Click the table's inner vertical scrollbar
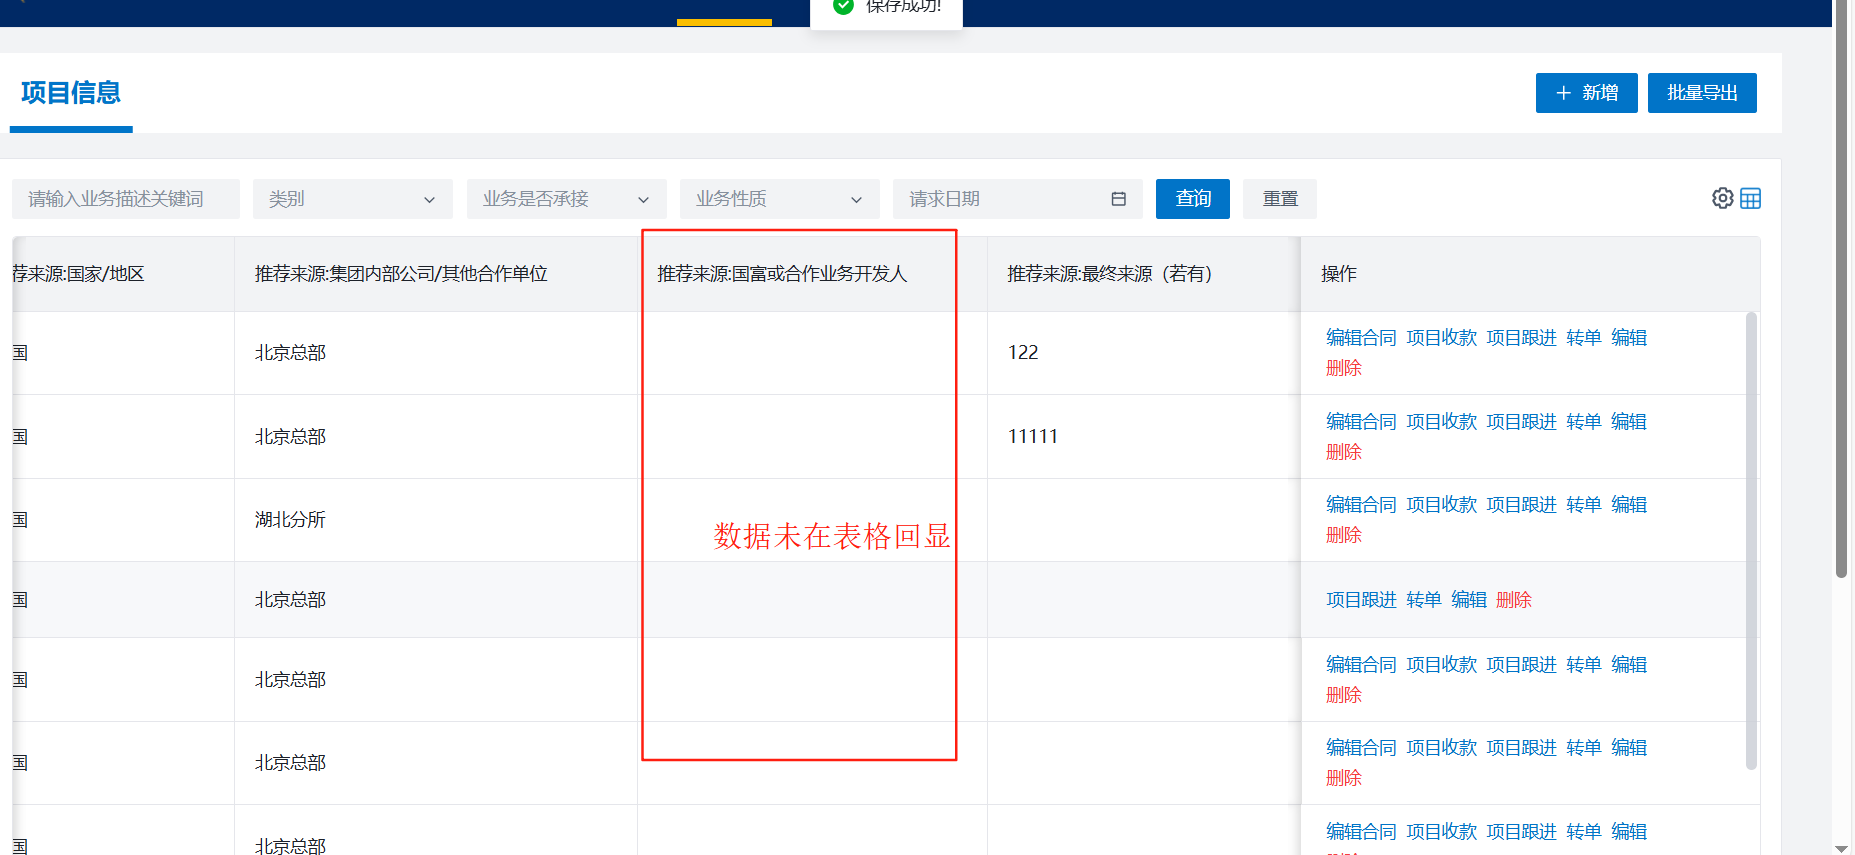Screen dimensions: 1855x855 click(x=1751, y=540)
